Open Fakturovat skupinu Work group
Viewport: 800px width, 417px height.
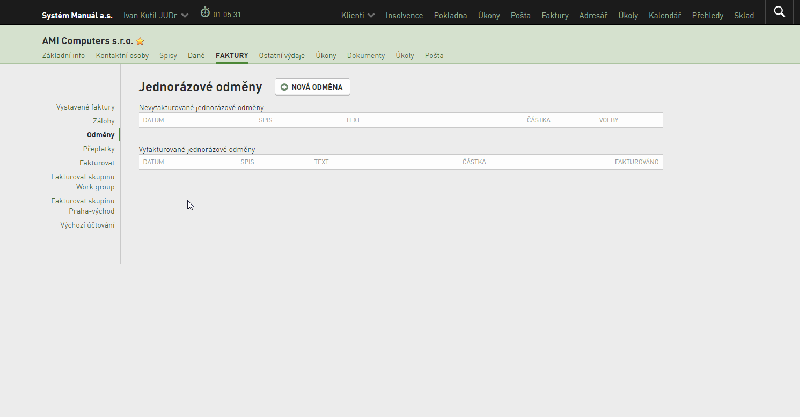[x=83, y=182]
